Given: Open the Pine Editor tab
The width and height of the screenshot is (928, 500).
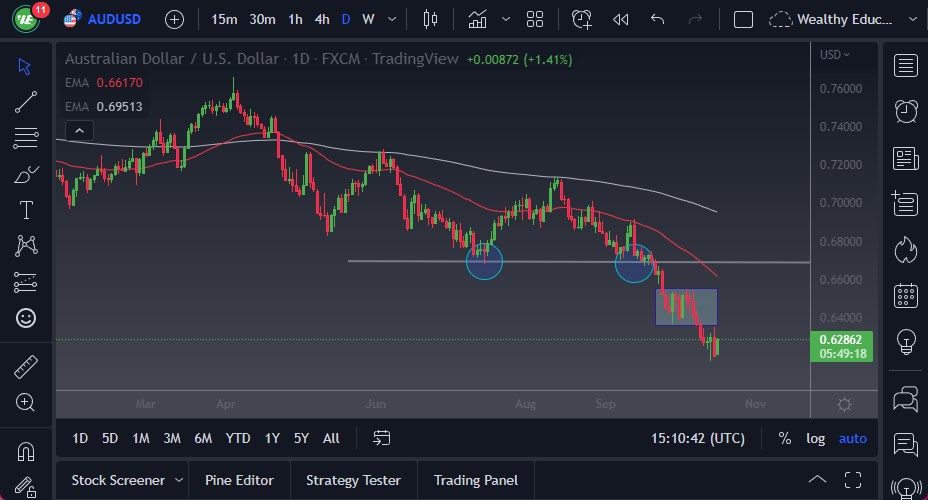Looking at the screenshot, I should click(x=239, y=480).
